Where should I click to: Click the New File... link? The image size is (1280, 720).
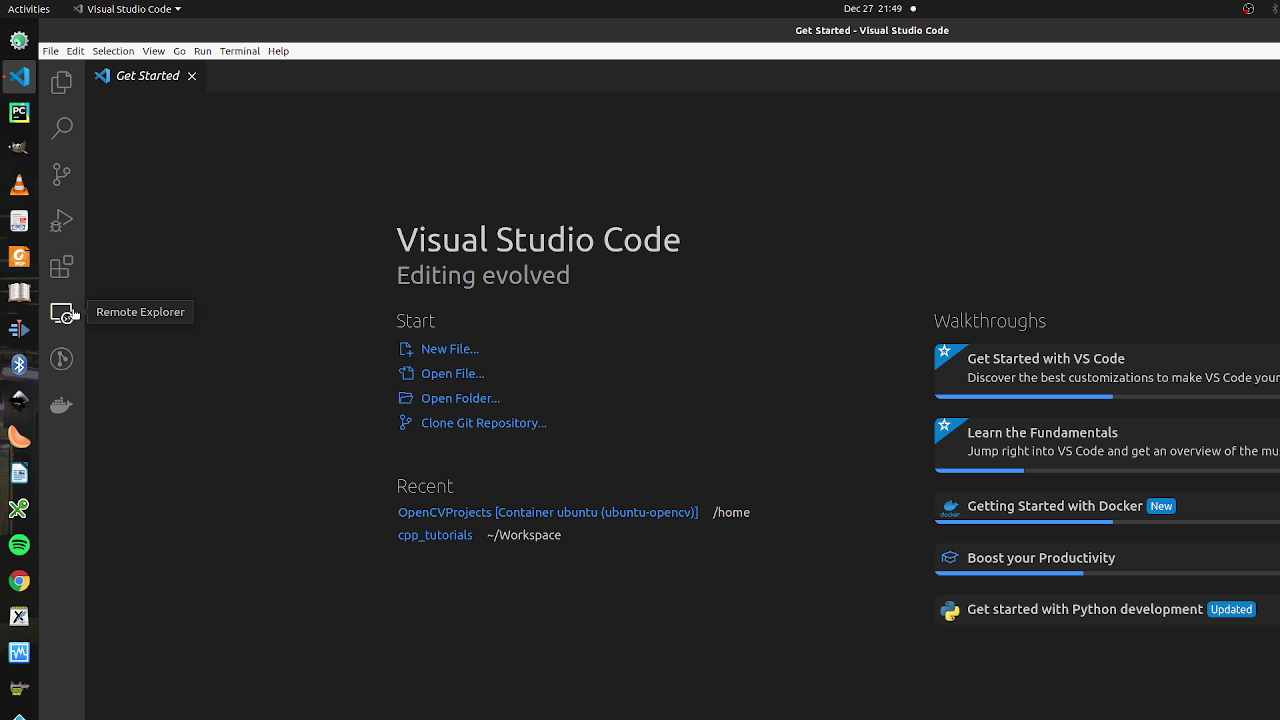click(449, 349)
